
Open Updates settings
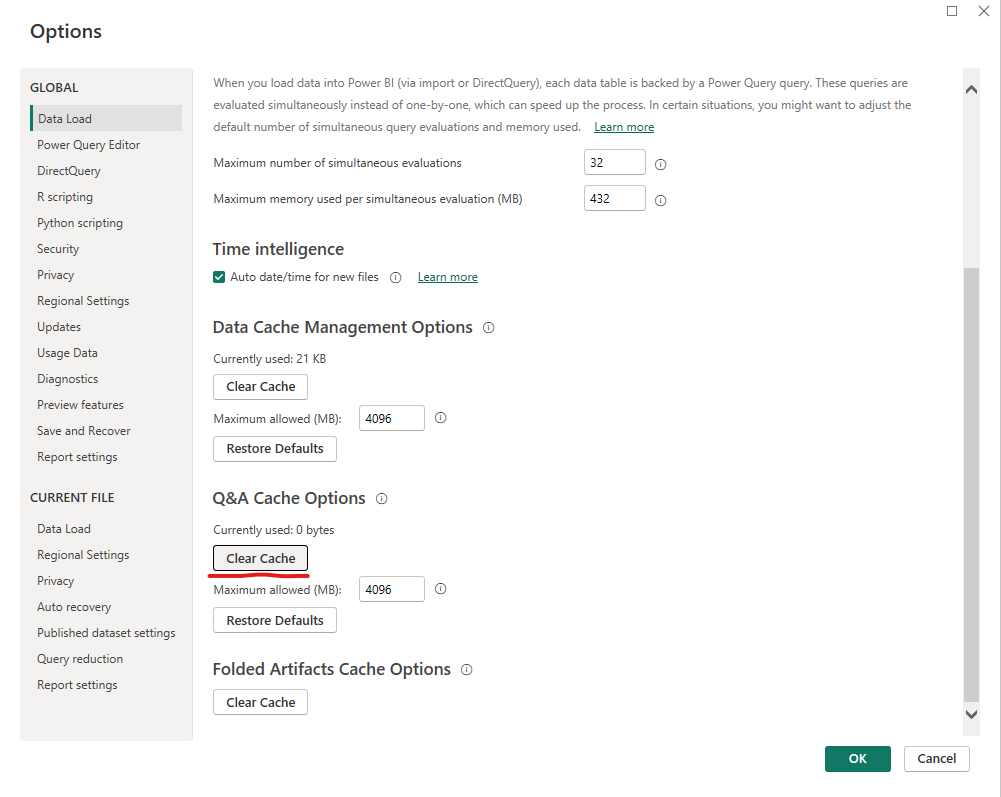[59, 327]
